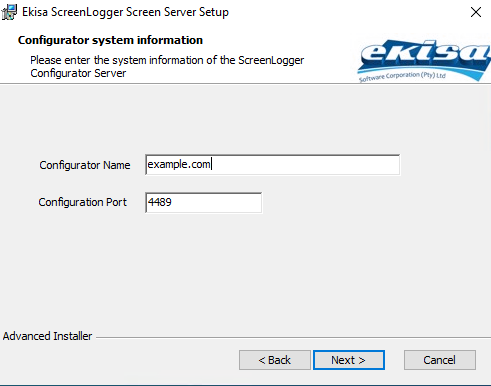The width and height of the screenshot is (491, 386).
Task: Close the Screen Server Setup window
Action: tap(476, 12)
